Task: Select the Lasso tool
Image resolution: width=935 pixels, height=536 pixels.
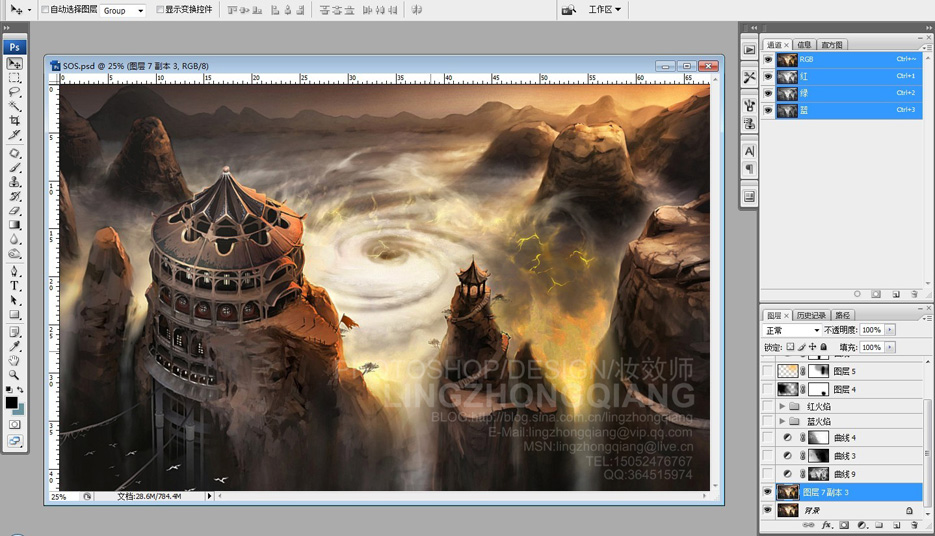Action: (x=14, y=92)
